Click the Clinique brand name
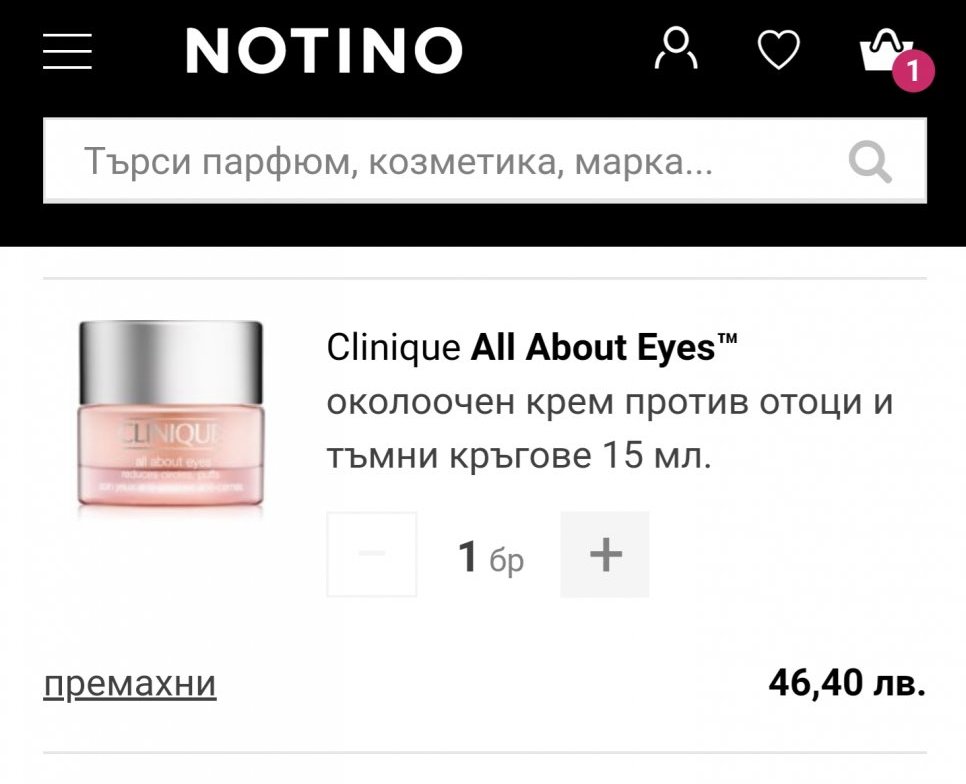Image resolution: width=966 pixels, height=784 pixels. tap(393, 348)
